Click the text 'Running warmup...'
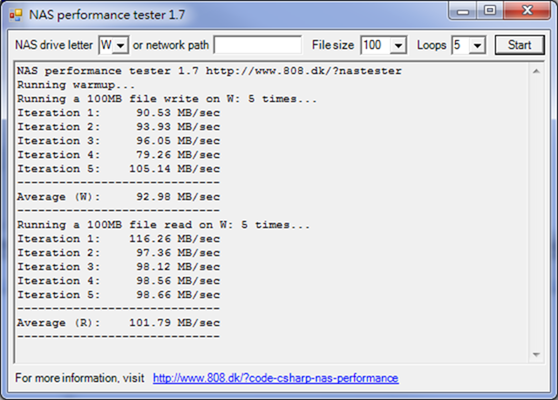558x400 pixels. [x=76, y=85]
